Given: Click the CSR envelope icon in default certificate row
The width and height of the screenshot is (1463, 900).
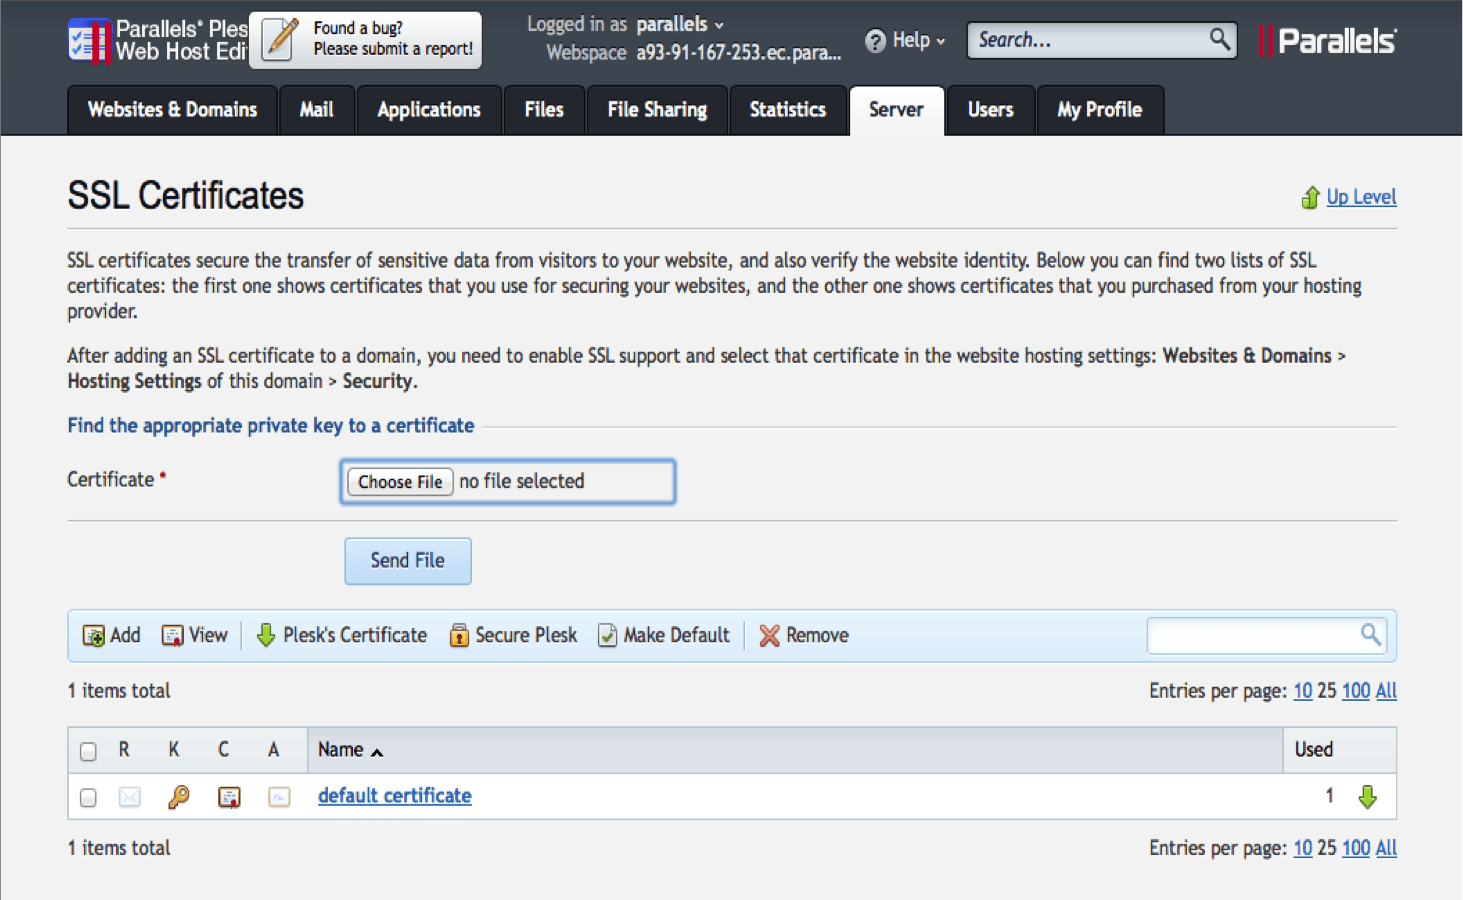Looking at the screenshot, I should 129,797.
